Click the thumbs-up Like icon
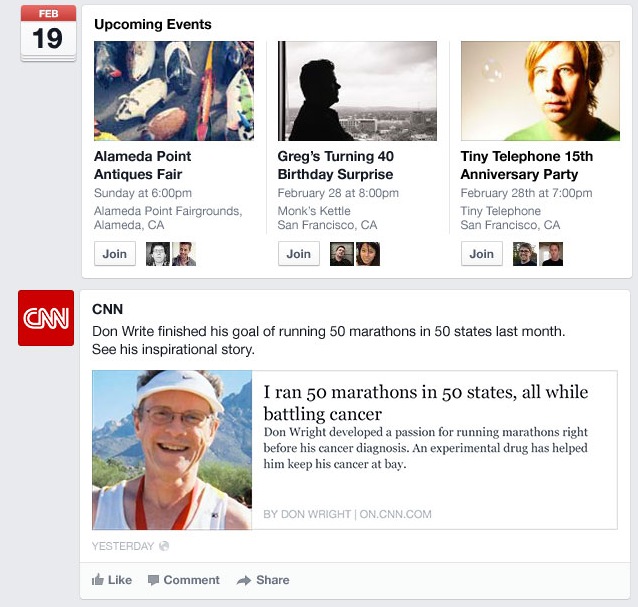Screen dimensions: 638x607 (x=98, y=580)
